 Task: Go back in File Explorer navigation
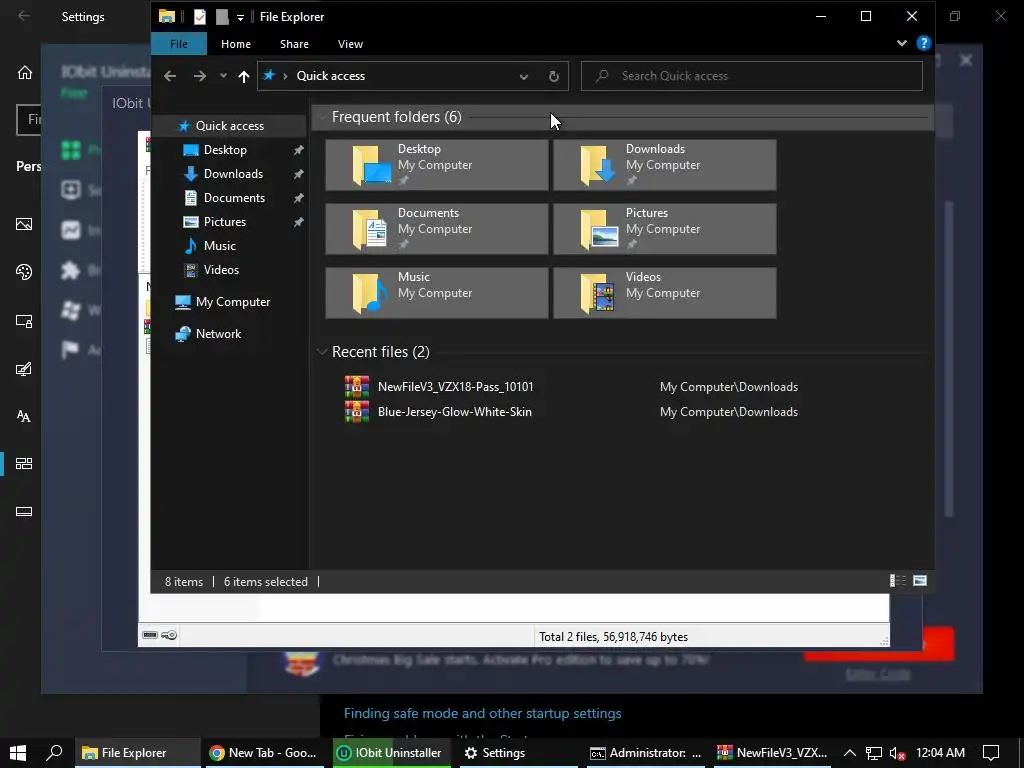pos(170,76)
